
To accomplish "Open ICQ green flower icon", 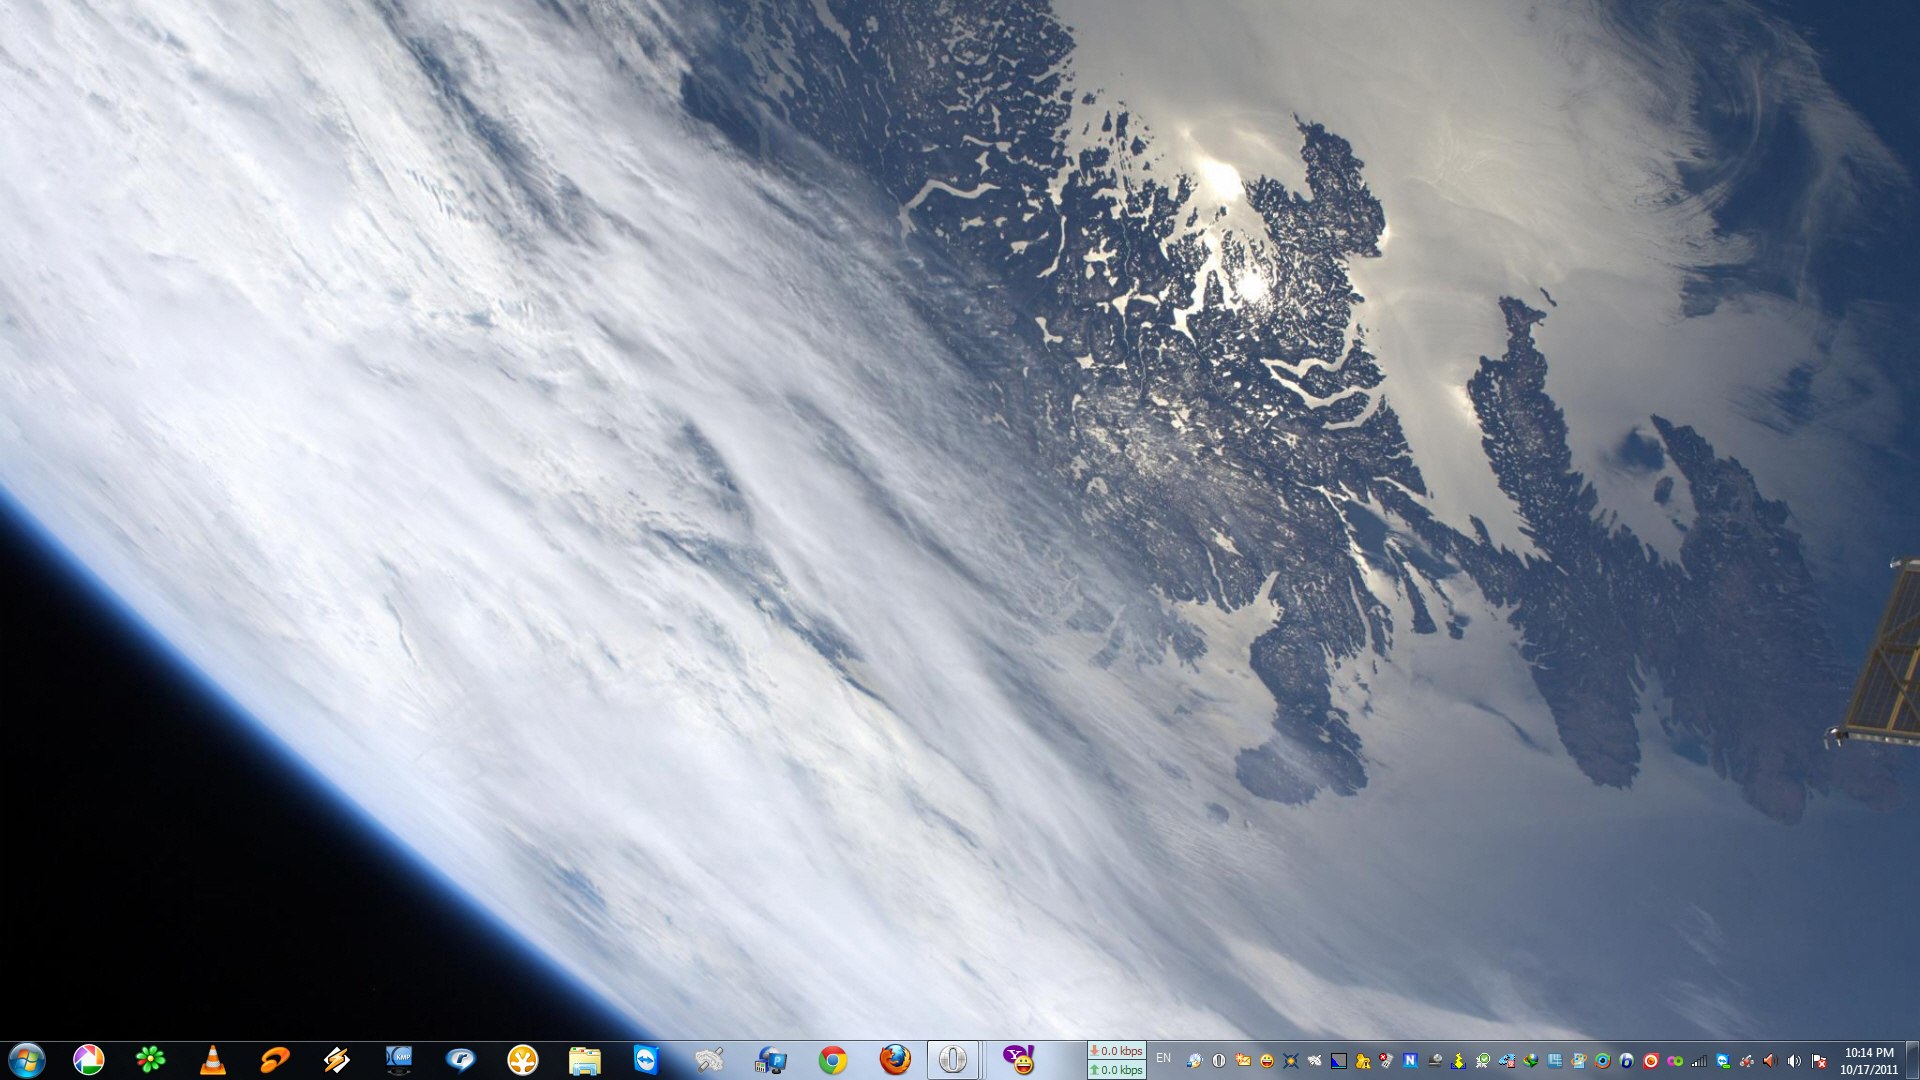I will (x=151, y=1060).
